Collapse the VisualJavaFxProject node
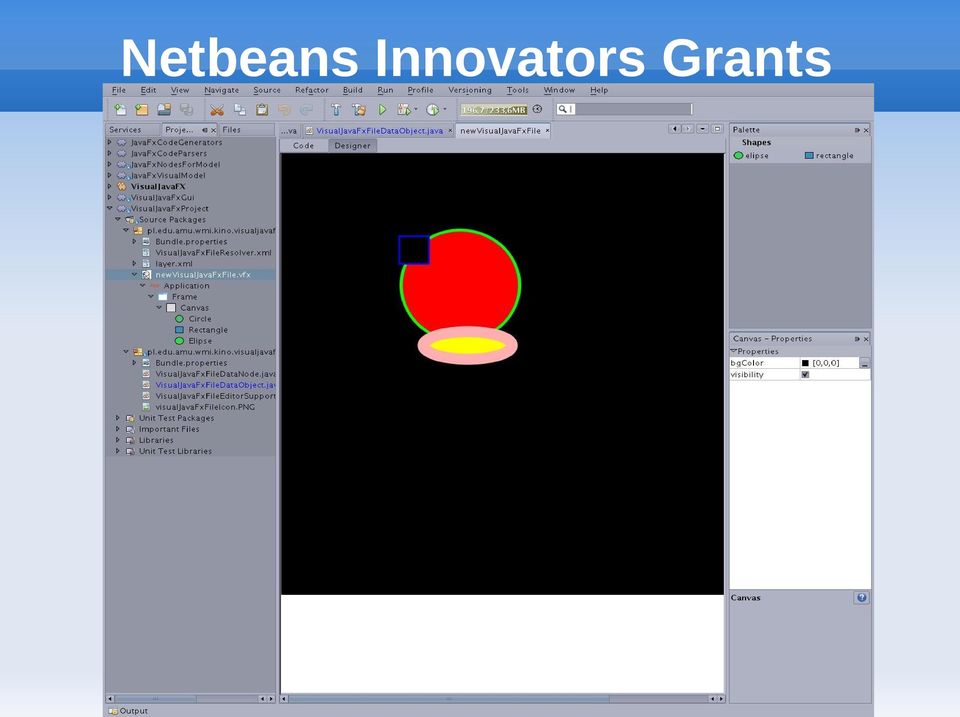 click(x=110, y=208)
